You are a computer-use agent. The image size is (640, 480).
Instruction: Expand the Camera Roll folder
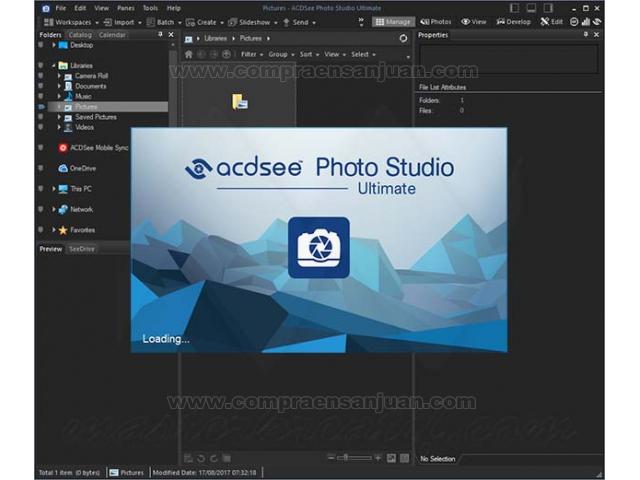(59, 76)
